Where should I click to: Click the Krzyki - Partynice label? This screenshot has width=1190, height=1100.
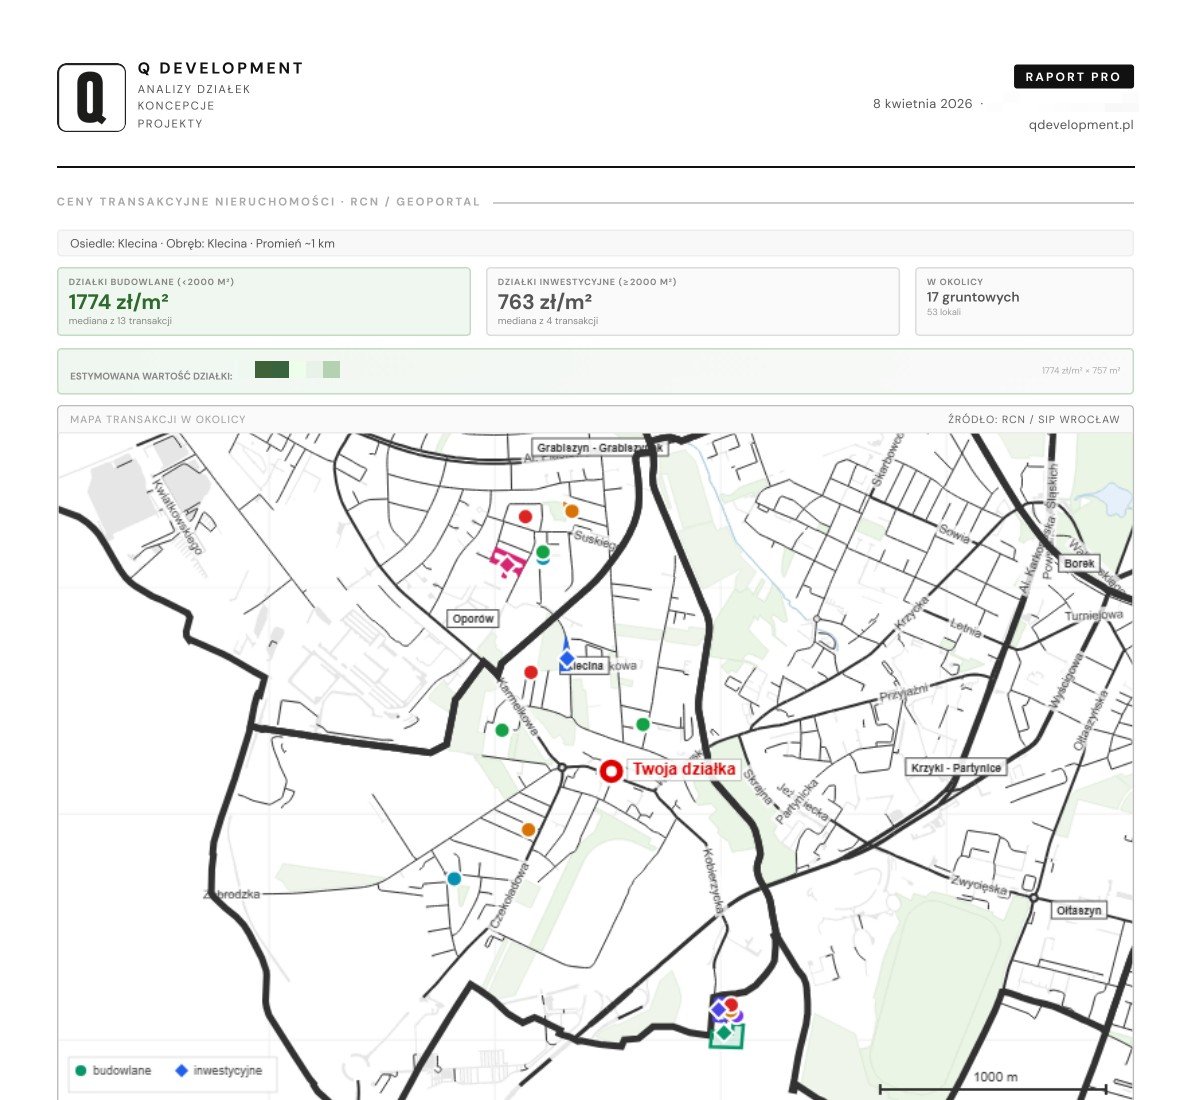coord(955,767)
